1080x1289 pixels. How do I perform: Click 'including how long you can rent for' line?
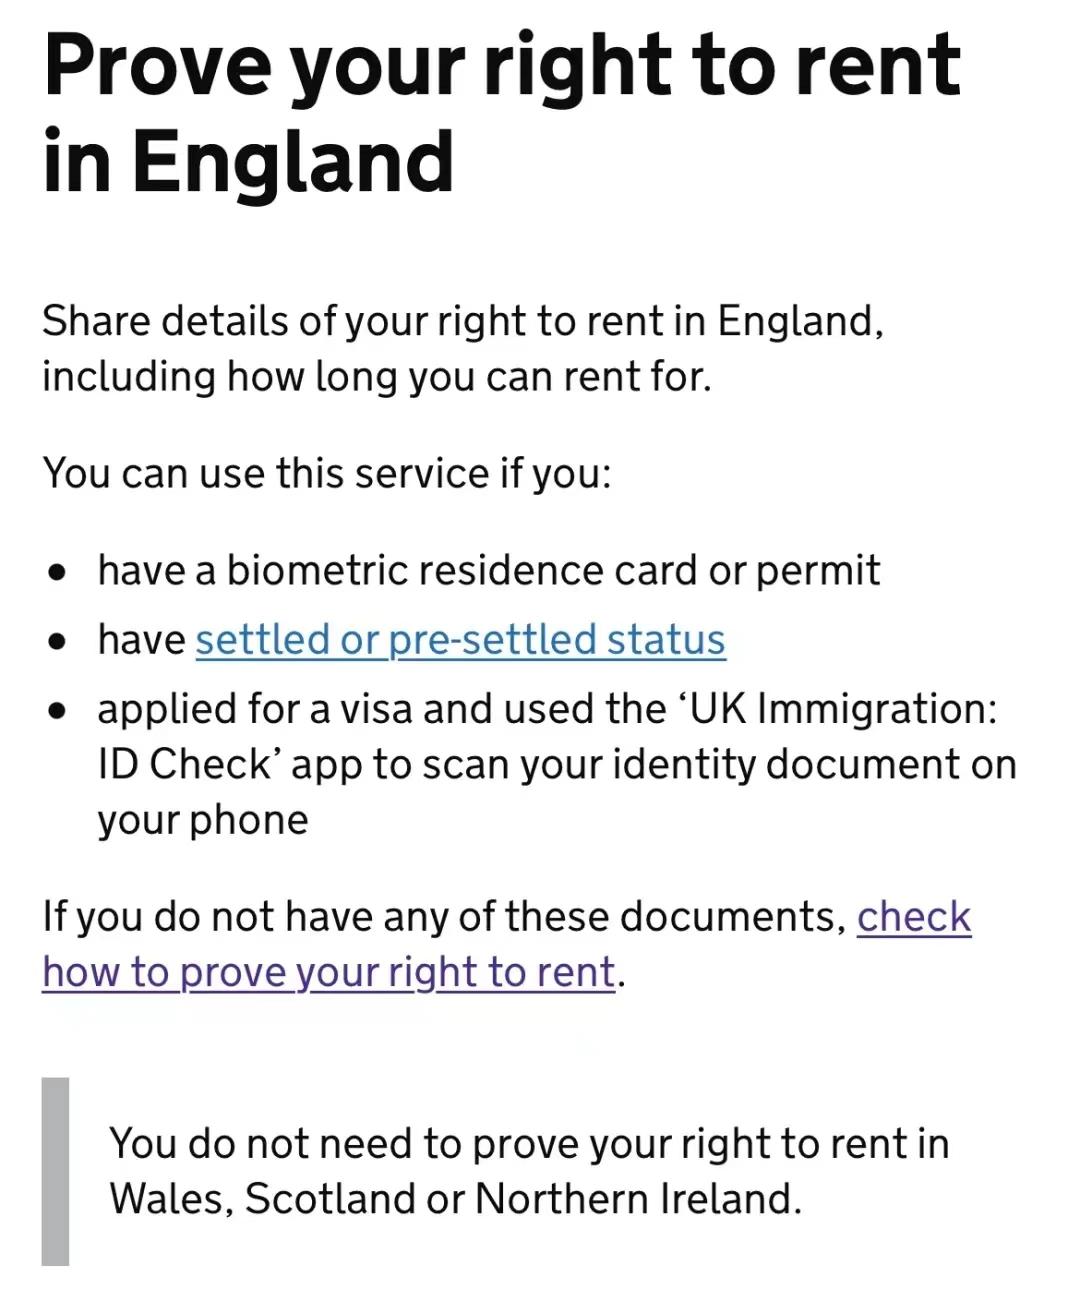point(376,377)
